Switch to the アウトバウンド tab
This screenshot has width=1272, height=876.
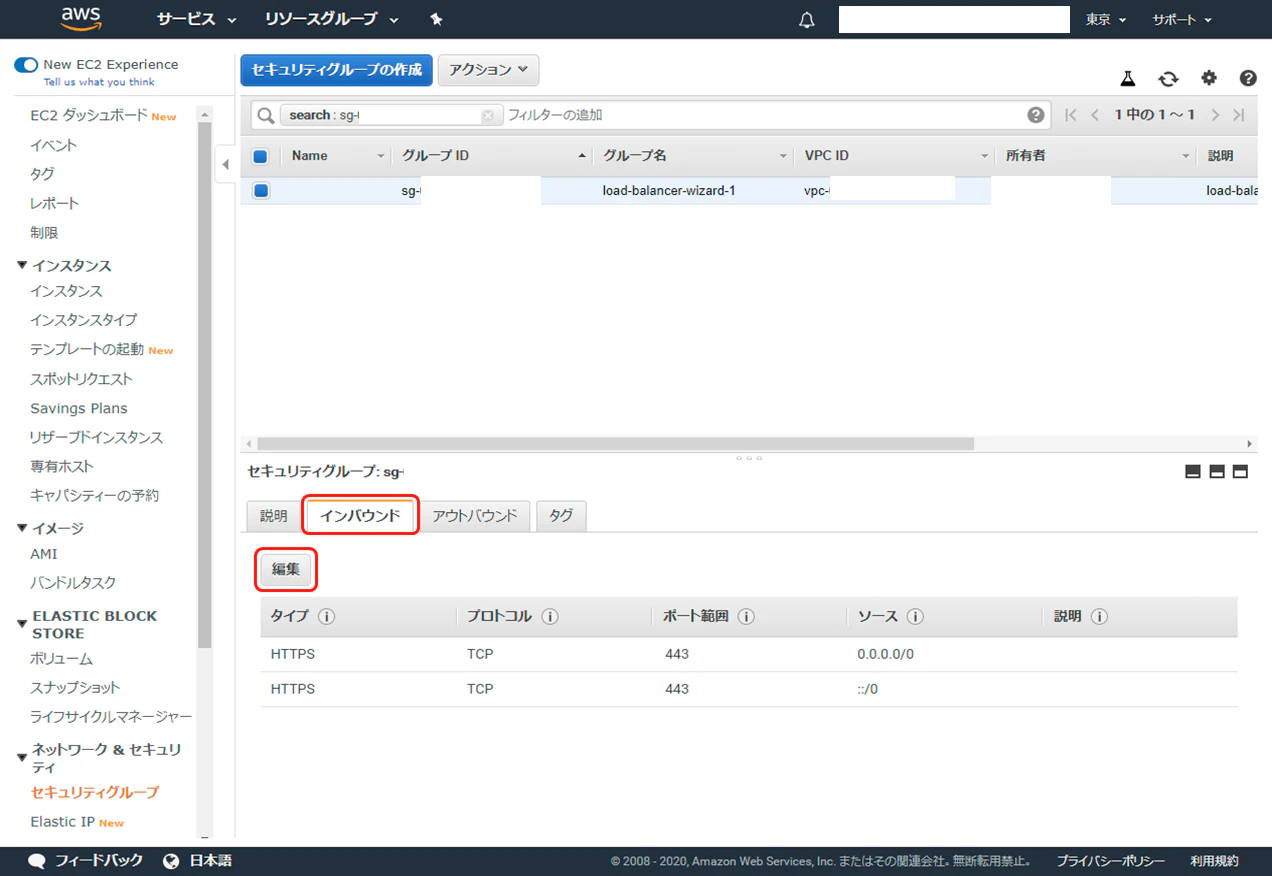(x=475, y=516)
